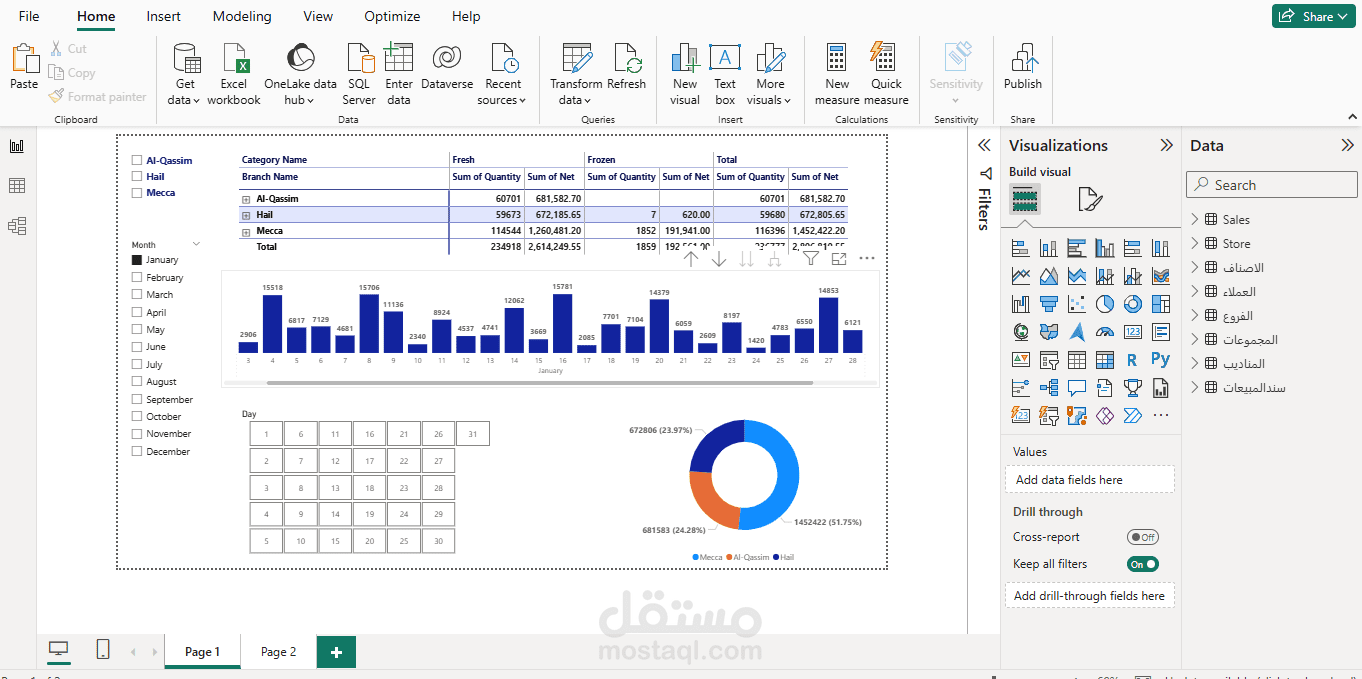This screenshot has height=679, width=1362.
Task: Click Refresh in Queries group
Action: point(626,68)
